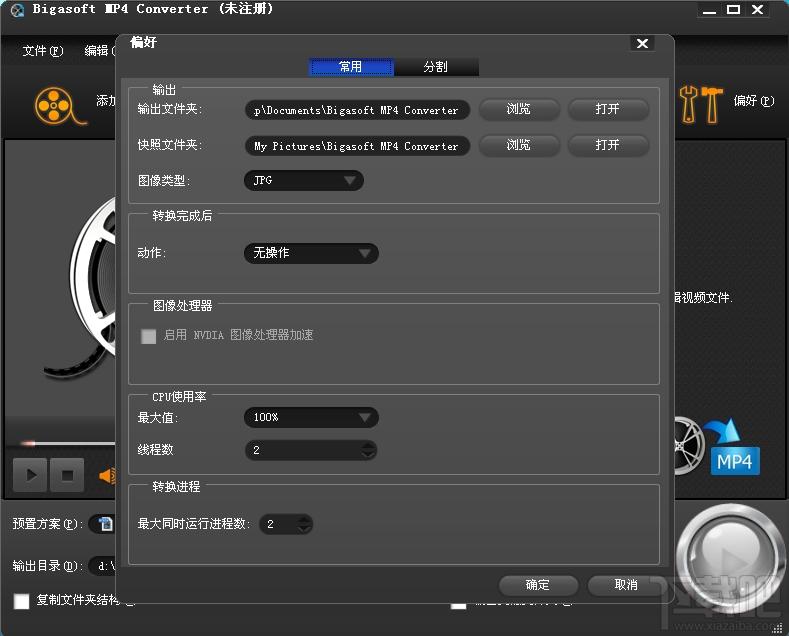Click the Add File film reel icon
The image size is (789, 636).
point(59,106)
